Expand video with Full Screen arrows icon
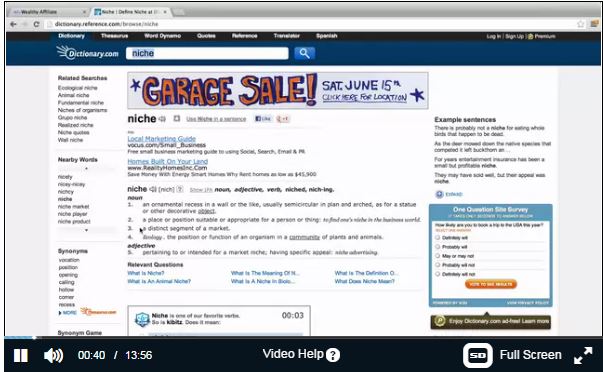This screenshot has width=603, height=372. (x=583, y=355)
